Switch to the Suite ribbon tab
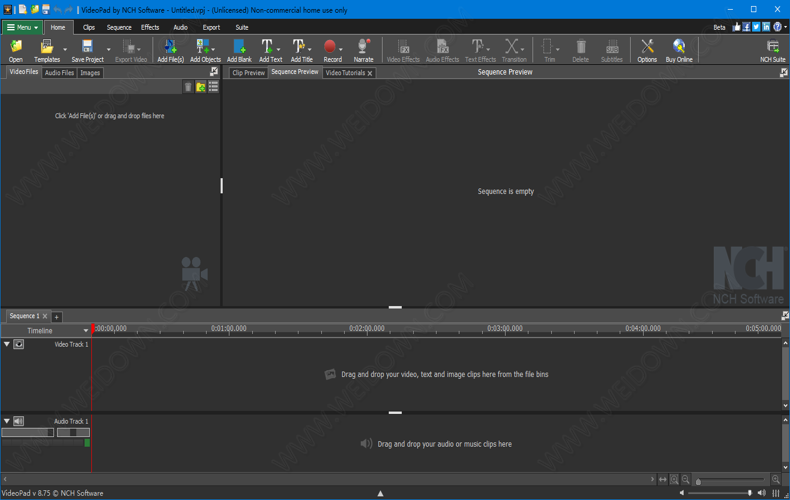The height and width of the screenshot is (500, 790). coord(242,27)
